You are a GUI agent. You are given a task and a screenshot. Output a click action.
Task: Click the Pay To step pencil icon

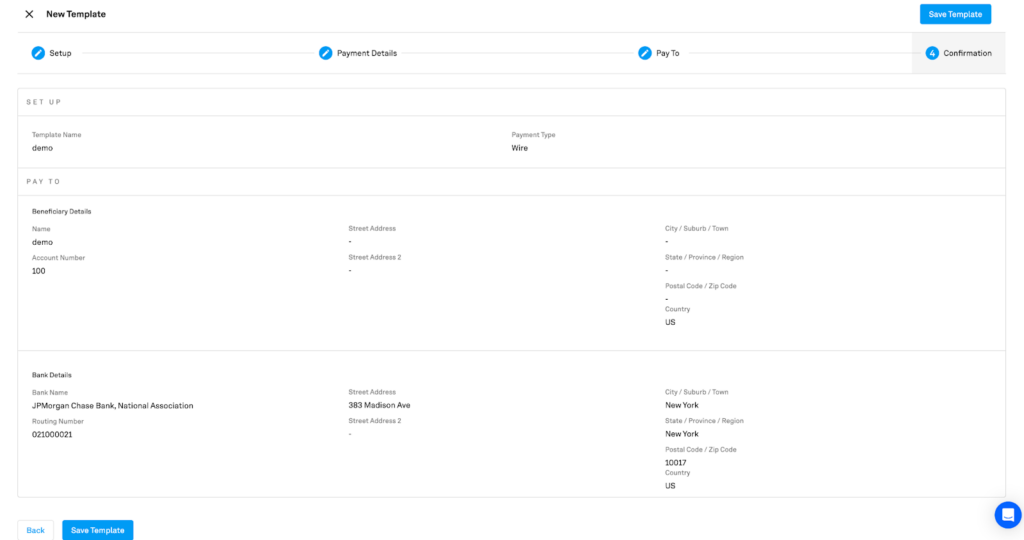pos(645,53)
